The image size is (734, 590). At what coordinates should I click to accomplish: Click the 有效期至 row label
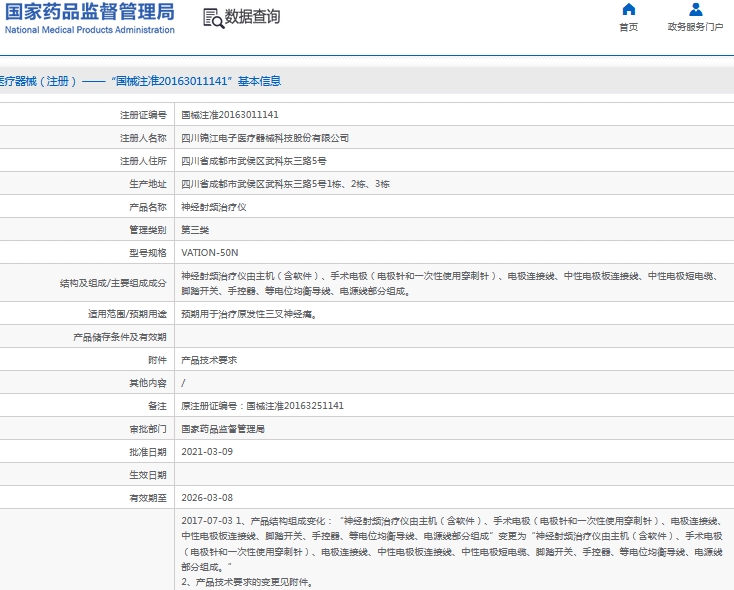[x=148, y=498]
